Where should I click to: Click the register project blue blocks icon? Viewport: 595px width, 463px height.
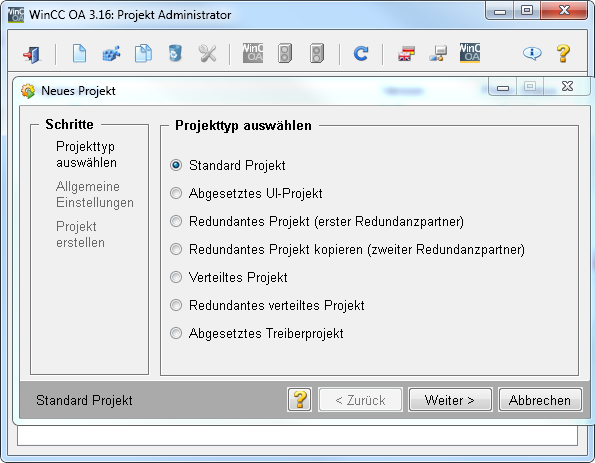click(x=111, y=54)
